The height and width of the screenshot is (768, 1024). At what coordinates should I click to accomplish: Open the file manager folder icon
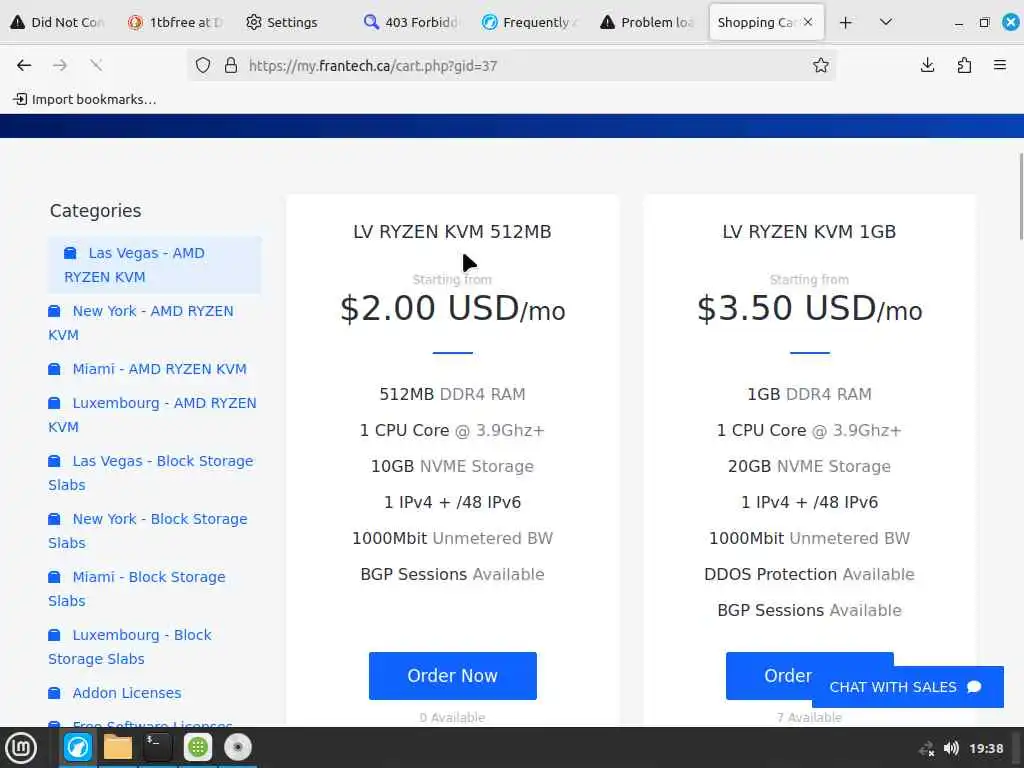point(118,747)
